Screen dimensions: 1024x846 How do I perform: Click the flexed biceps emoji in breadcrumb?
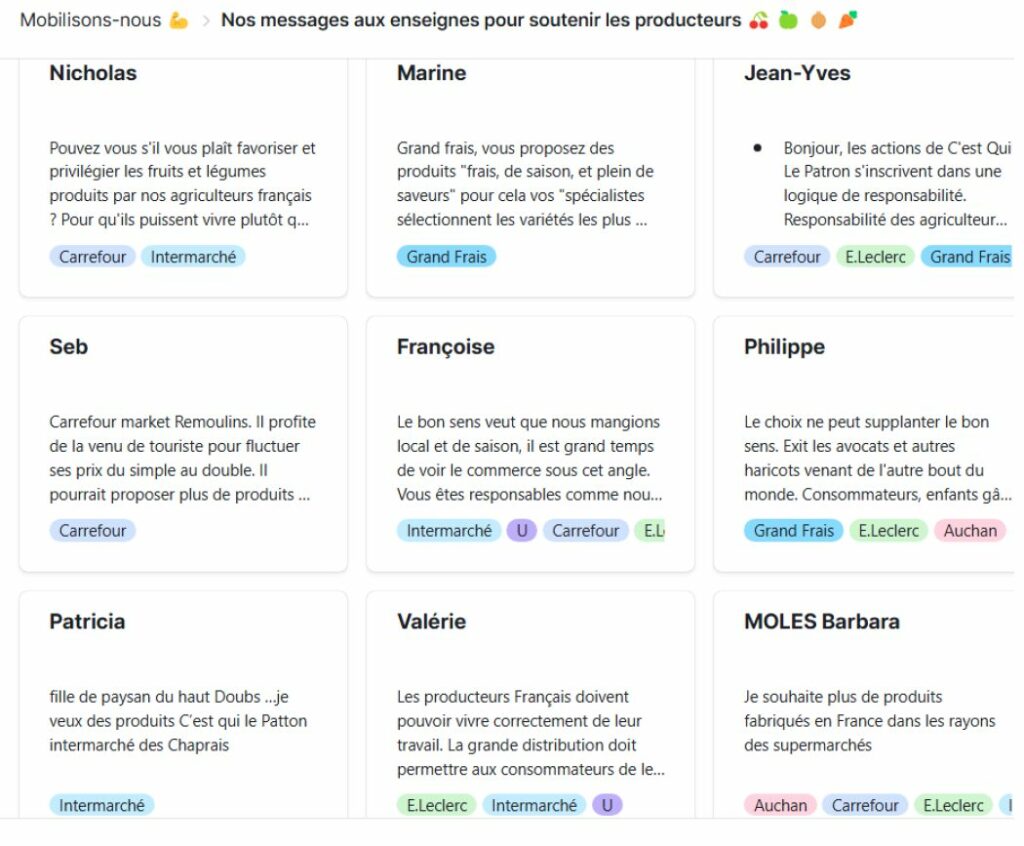(x=178, y=20)
